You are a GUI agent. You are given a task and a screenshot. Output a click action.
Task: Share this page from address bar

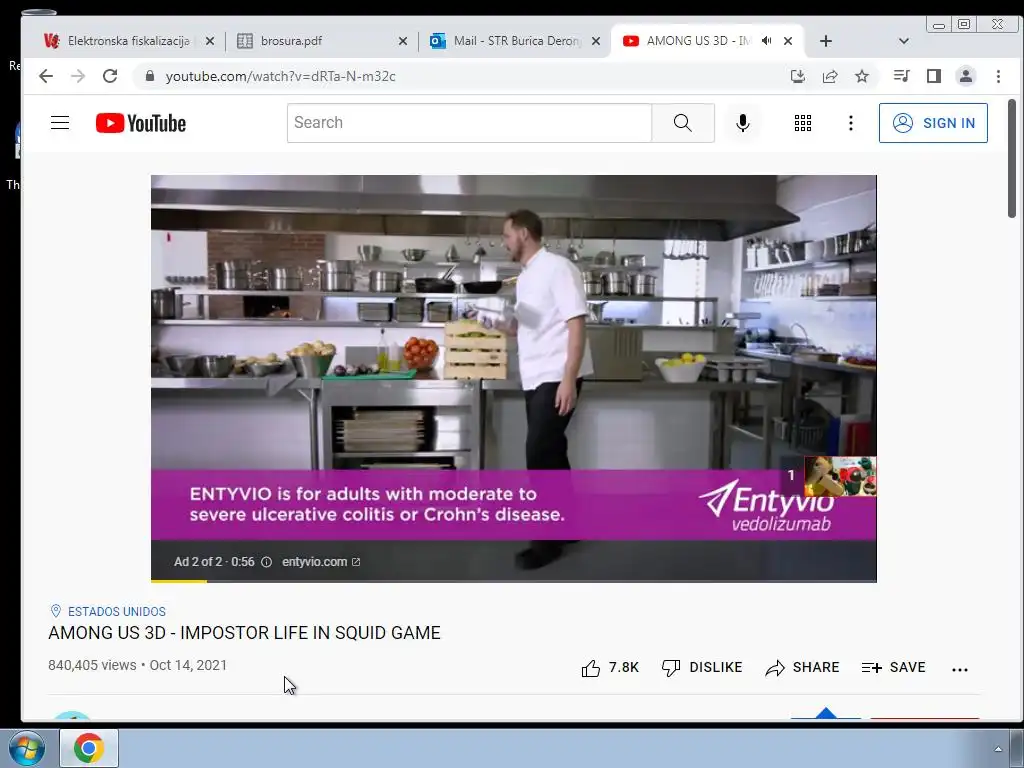(829, 76)
